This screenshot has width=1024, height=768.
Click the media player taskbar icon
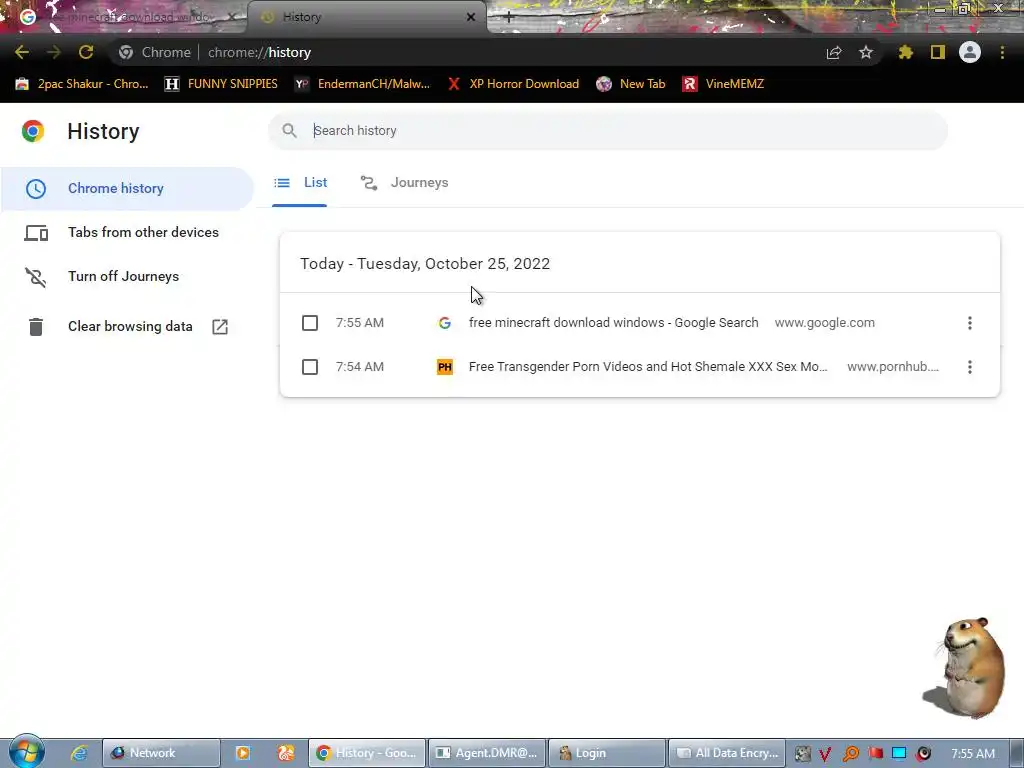[242, 753]
